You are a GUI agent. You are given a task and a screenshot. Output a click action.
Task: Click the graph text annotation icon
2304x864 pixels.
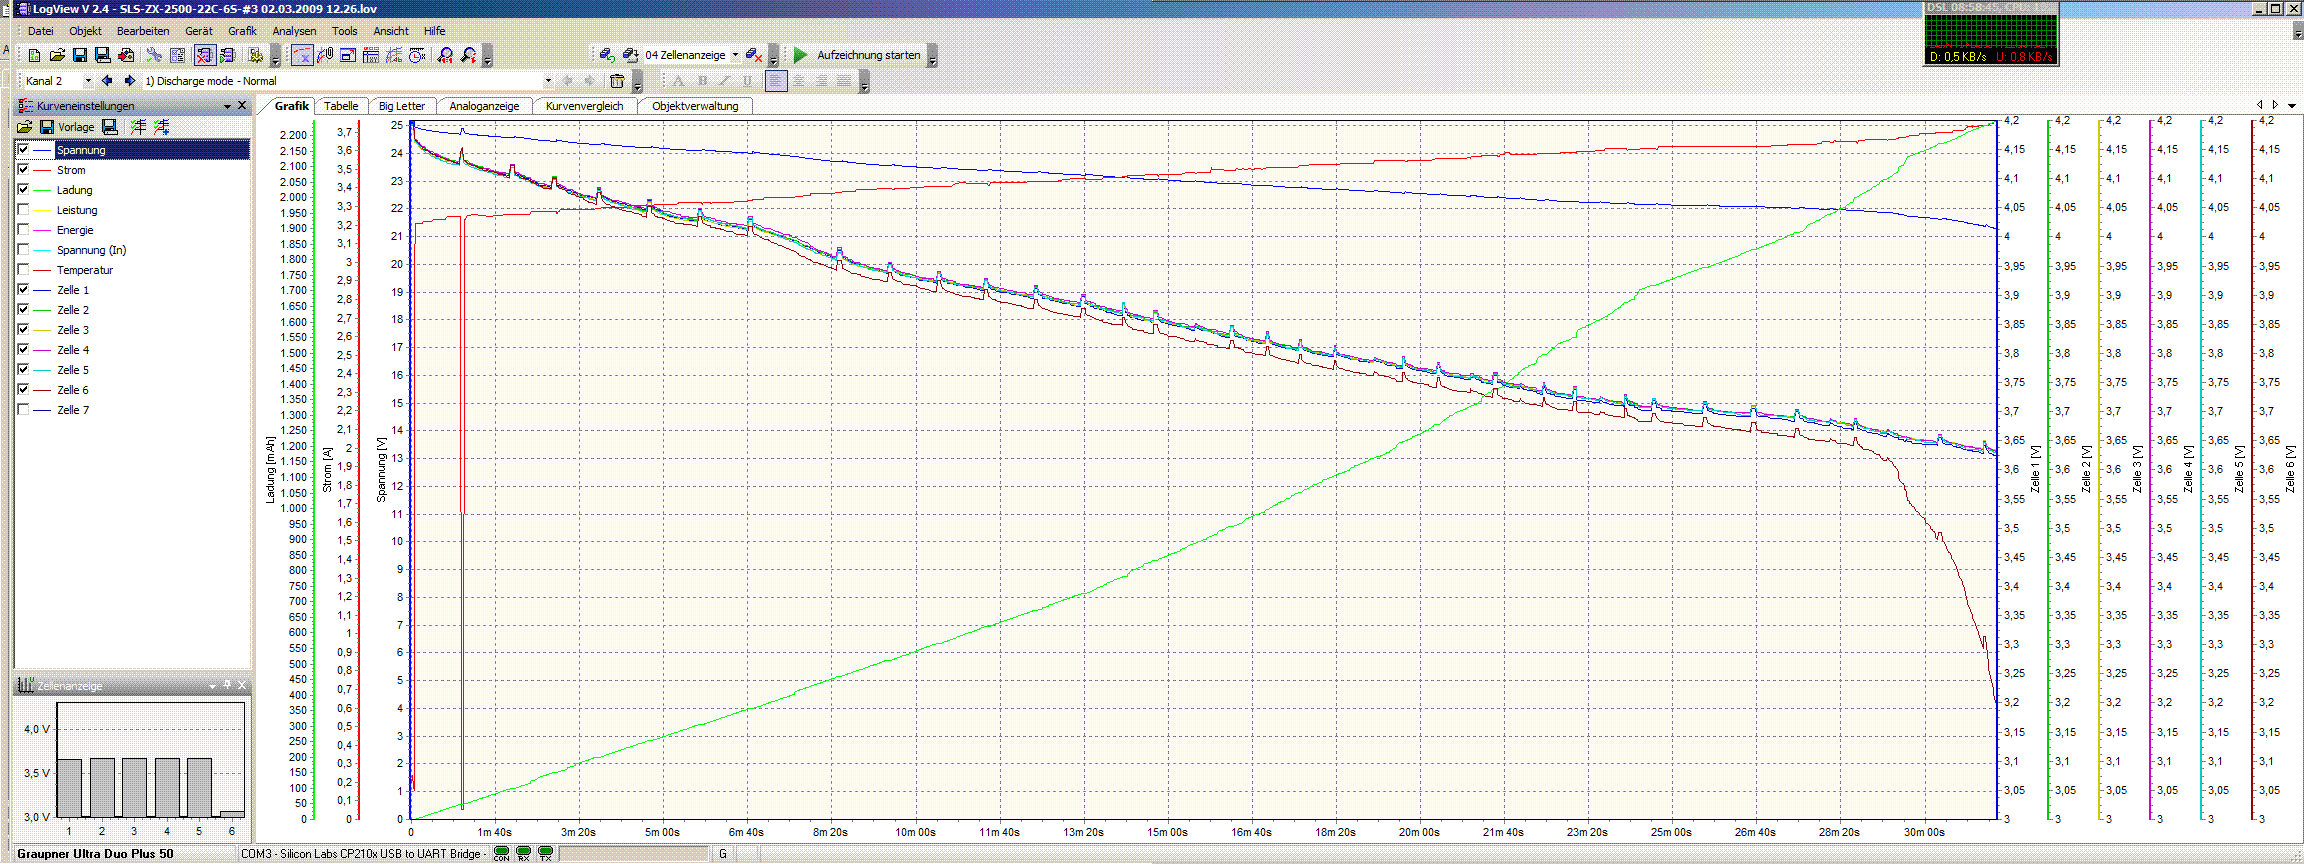394,56
